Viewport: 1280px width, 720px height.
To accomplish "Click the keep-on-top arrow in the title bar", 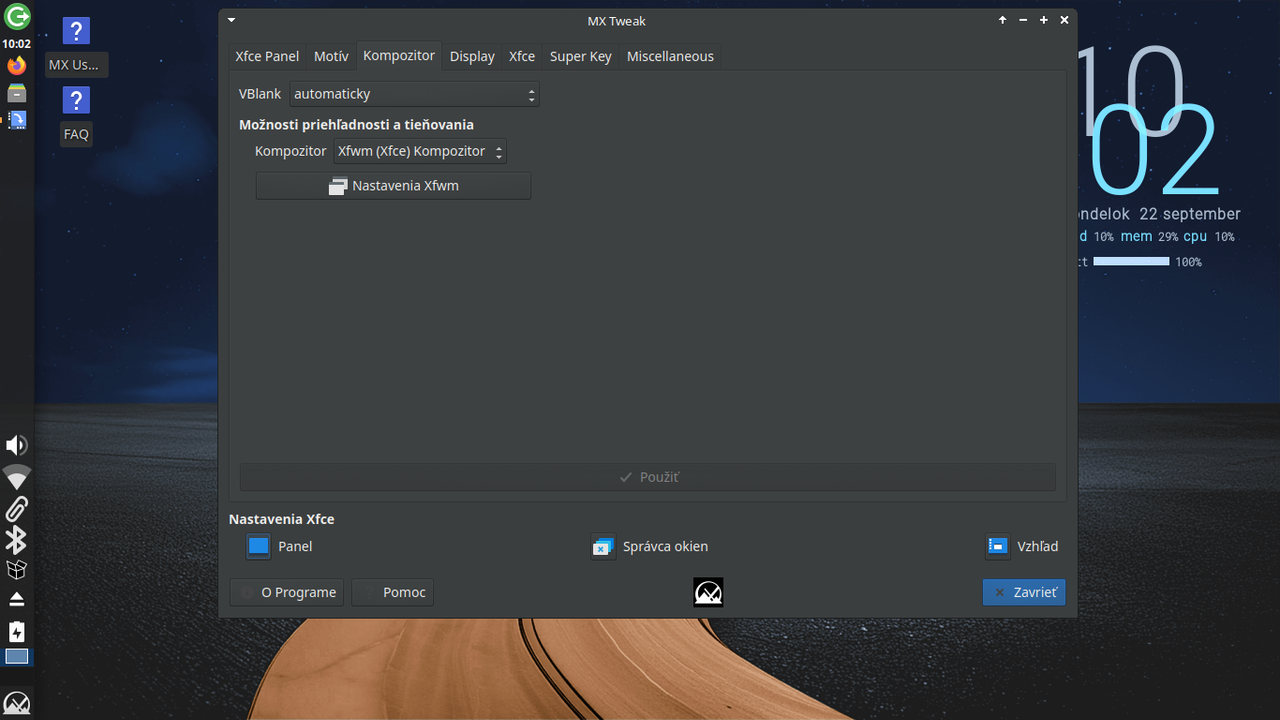I will tap(1003, 20).
